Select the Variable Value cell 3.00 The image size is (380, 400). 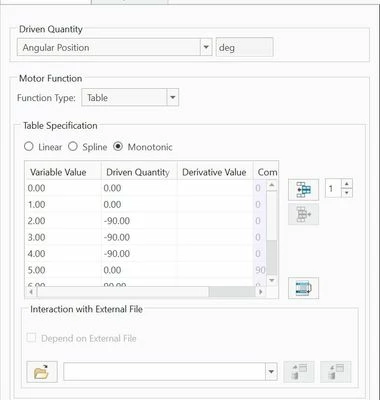pyautogui.click(x=63, y=237)
